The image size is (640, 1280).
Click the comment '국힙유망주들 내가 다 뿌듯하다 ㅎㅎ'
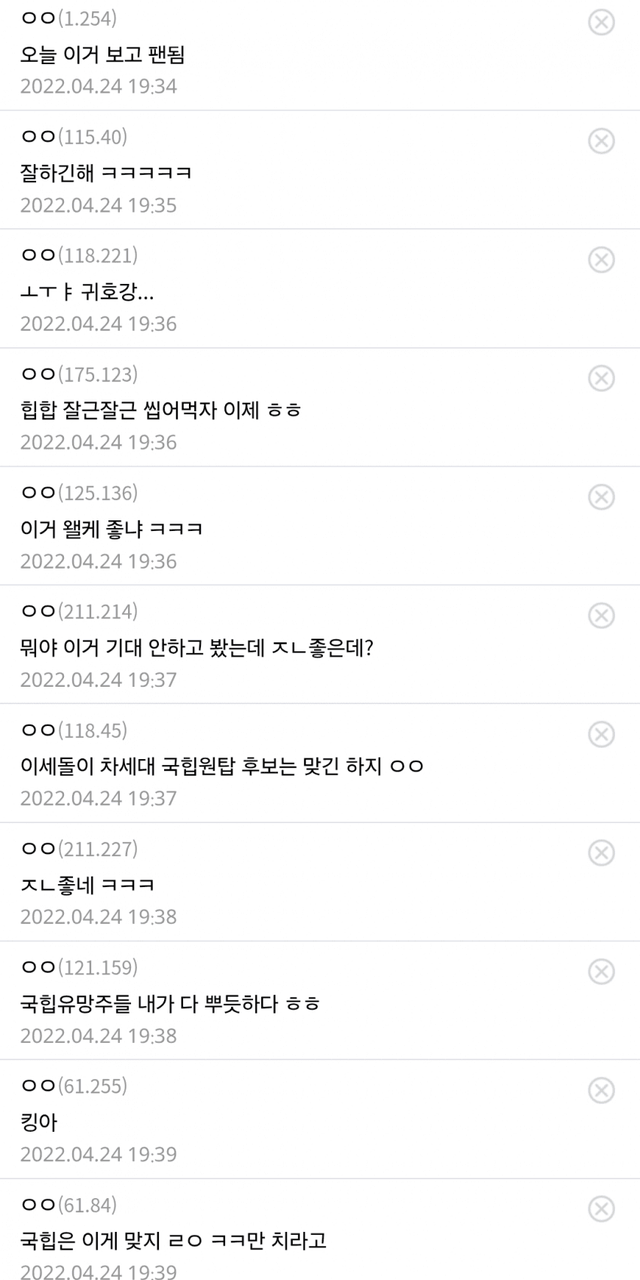(x=170, y=1003)
